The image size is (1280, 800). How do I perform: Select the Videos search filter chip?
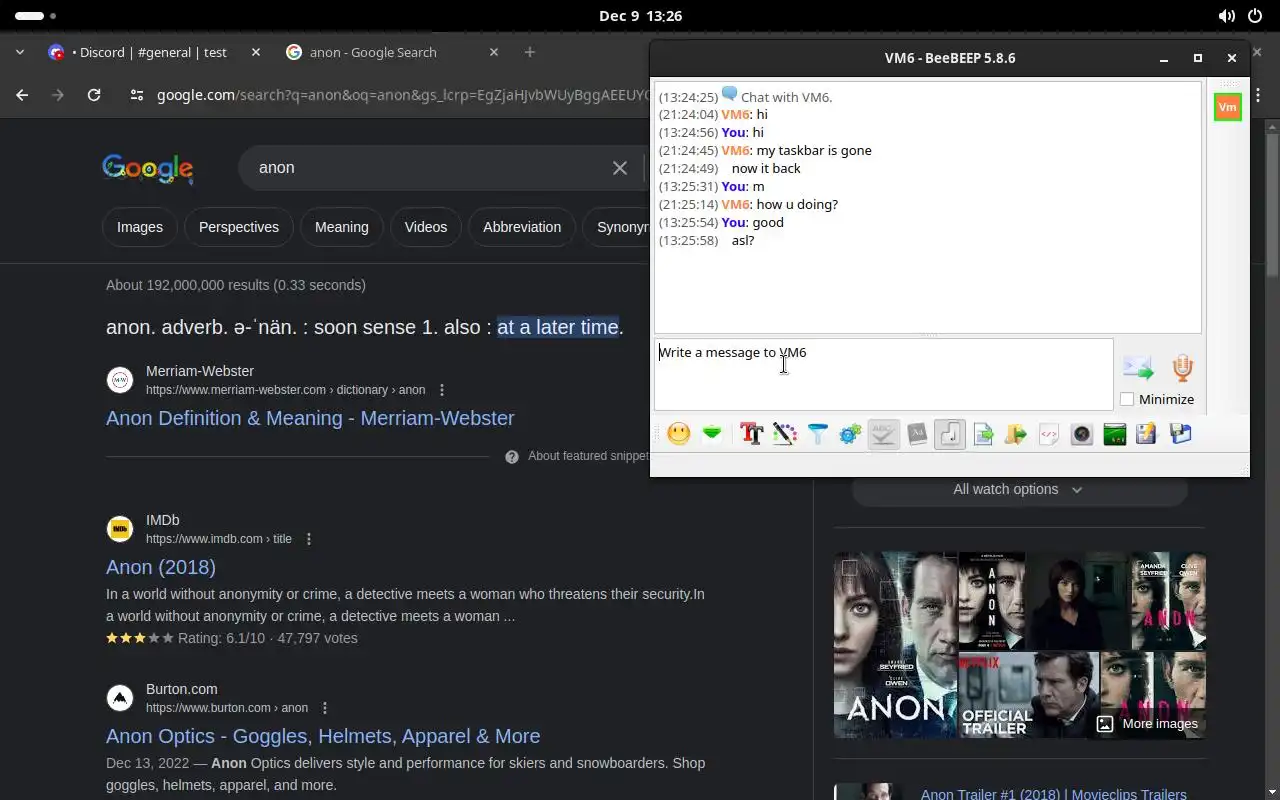426,227
